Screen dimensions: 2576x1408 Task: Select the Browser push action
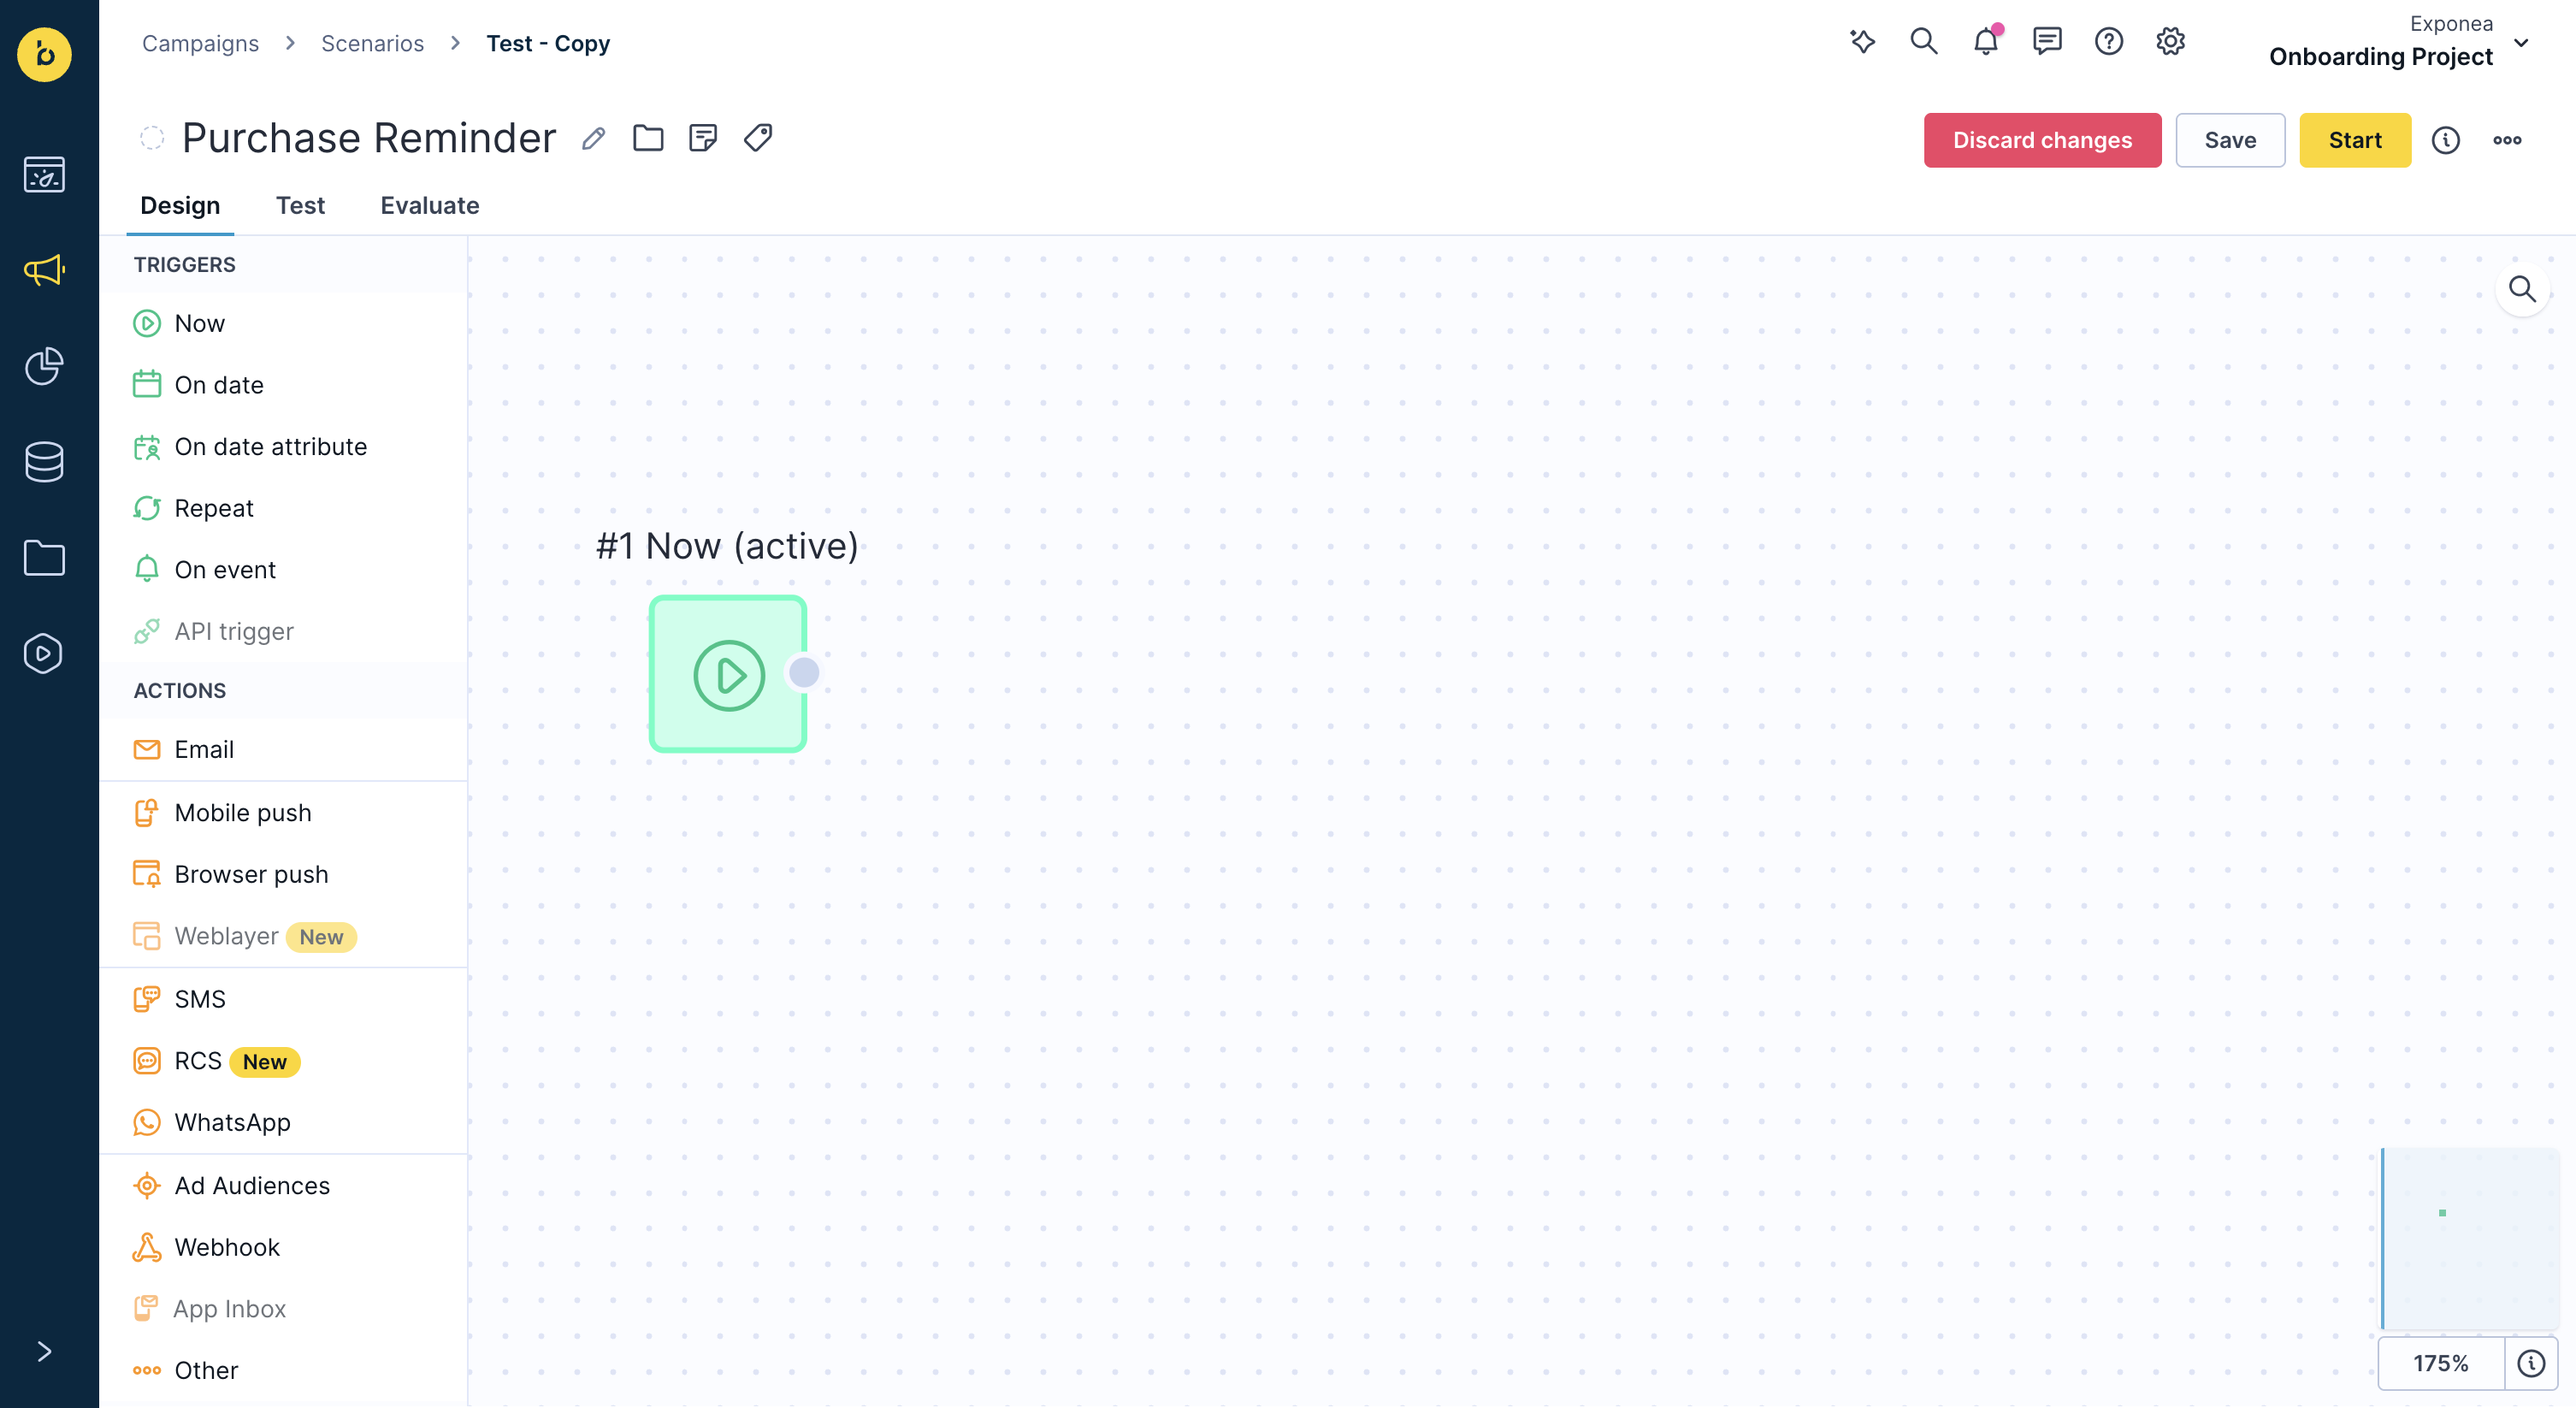pyautogui.click(x=284, y=875)
